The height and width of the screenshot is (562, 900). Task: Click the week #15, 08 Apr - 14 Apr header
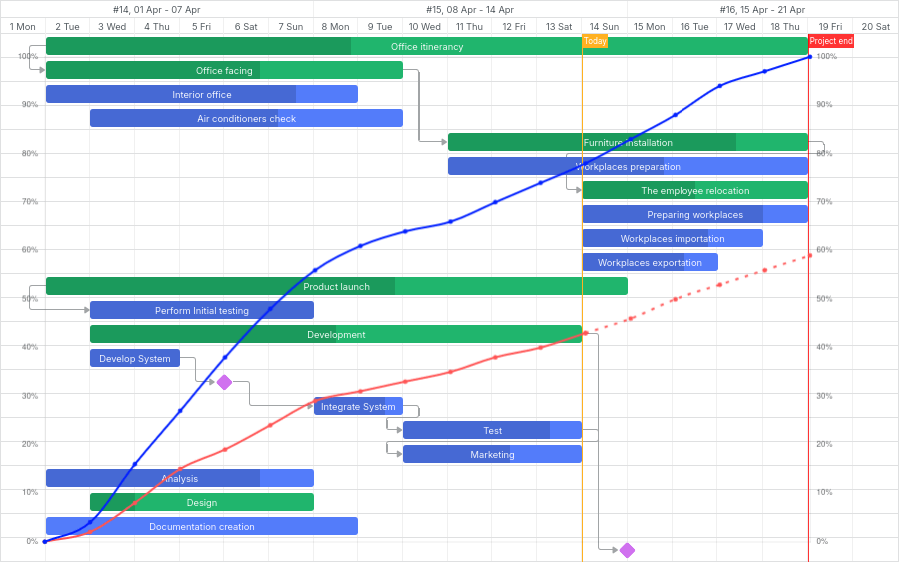pyautogui.click(x=470, y=9)
